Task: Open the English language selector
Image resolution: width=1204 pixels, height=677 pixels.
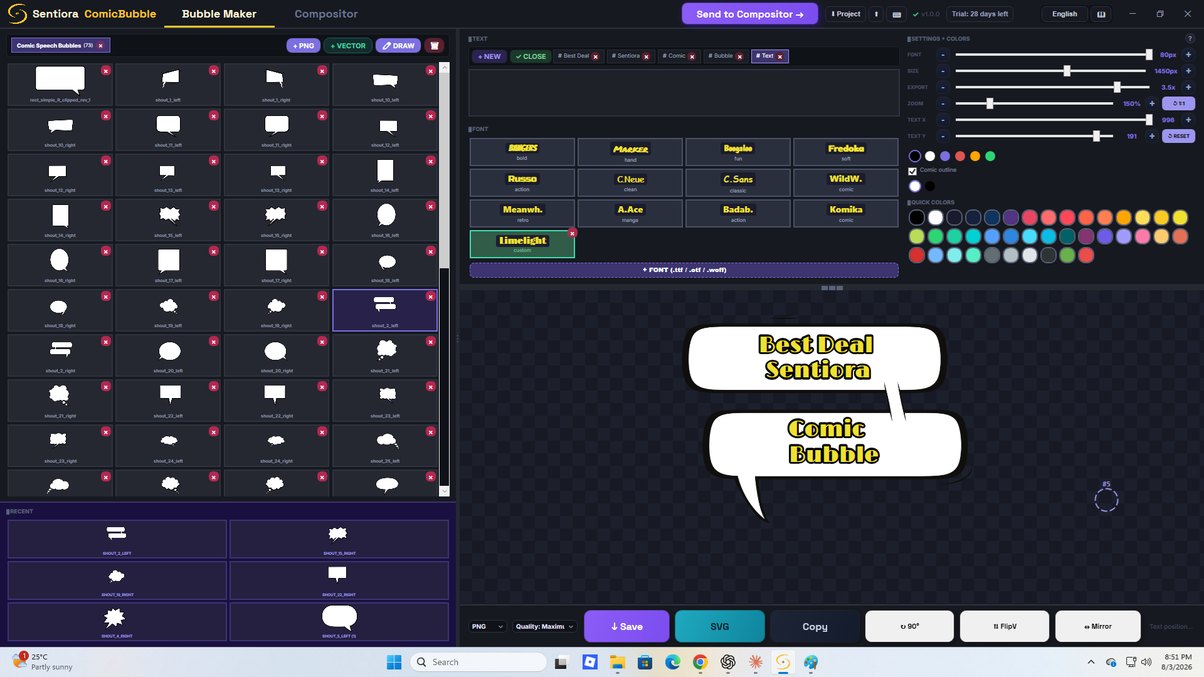Action: pos(1064,14)
